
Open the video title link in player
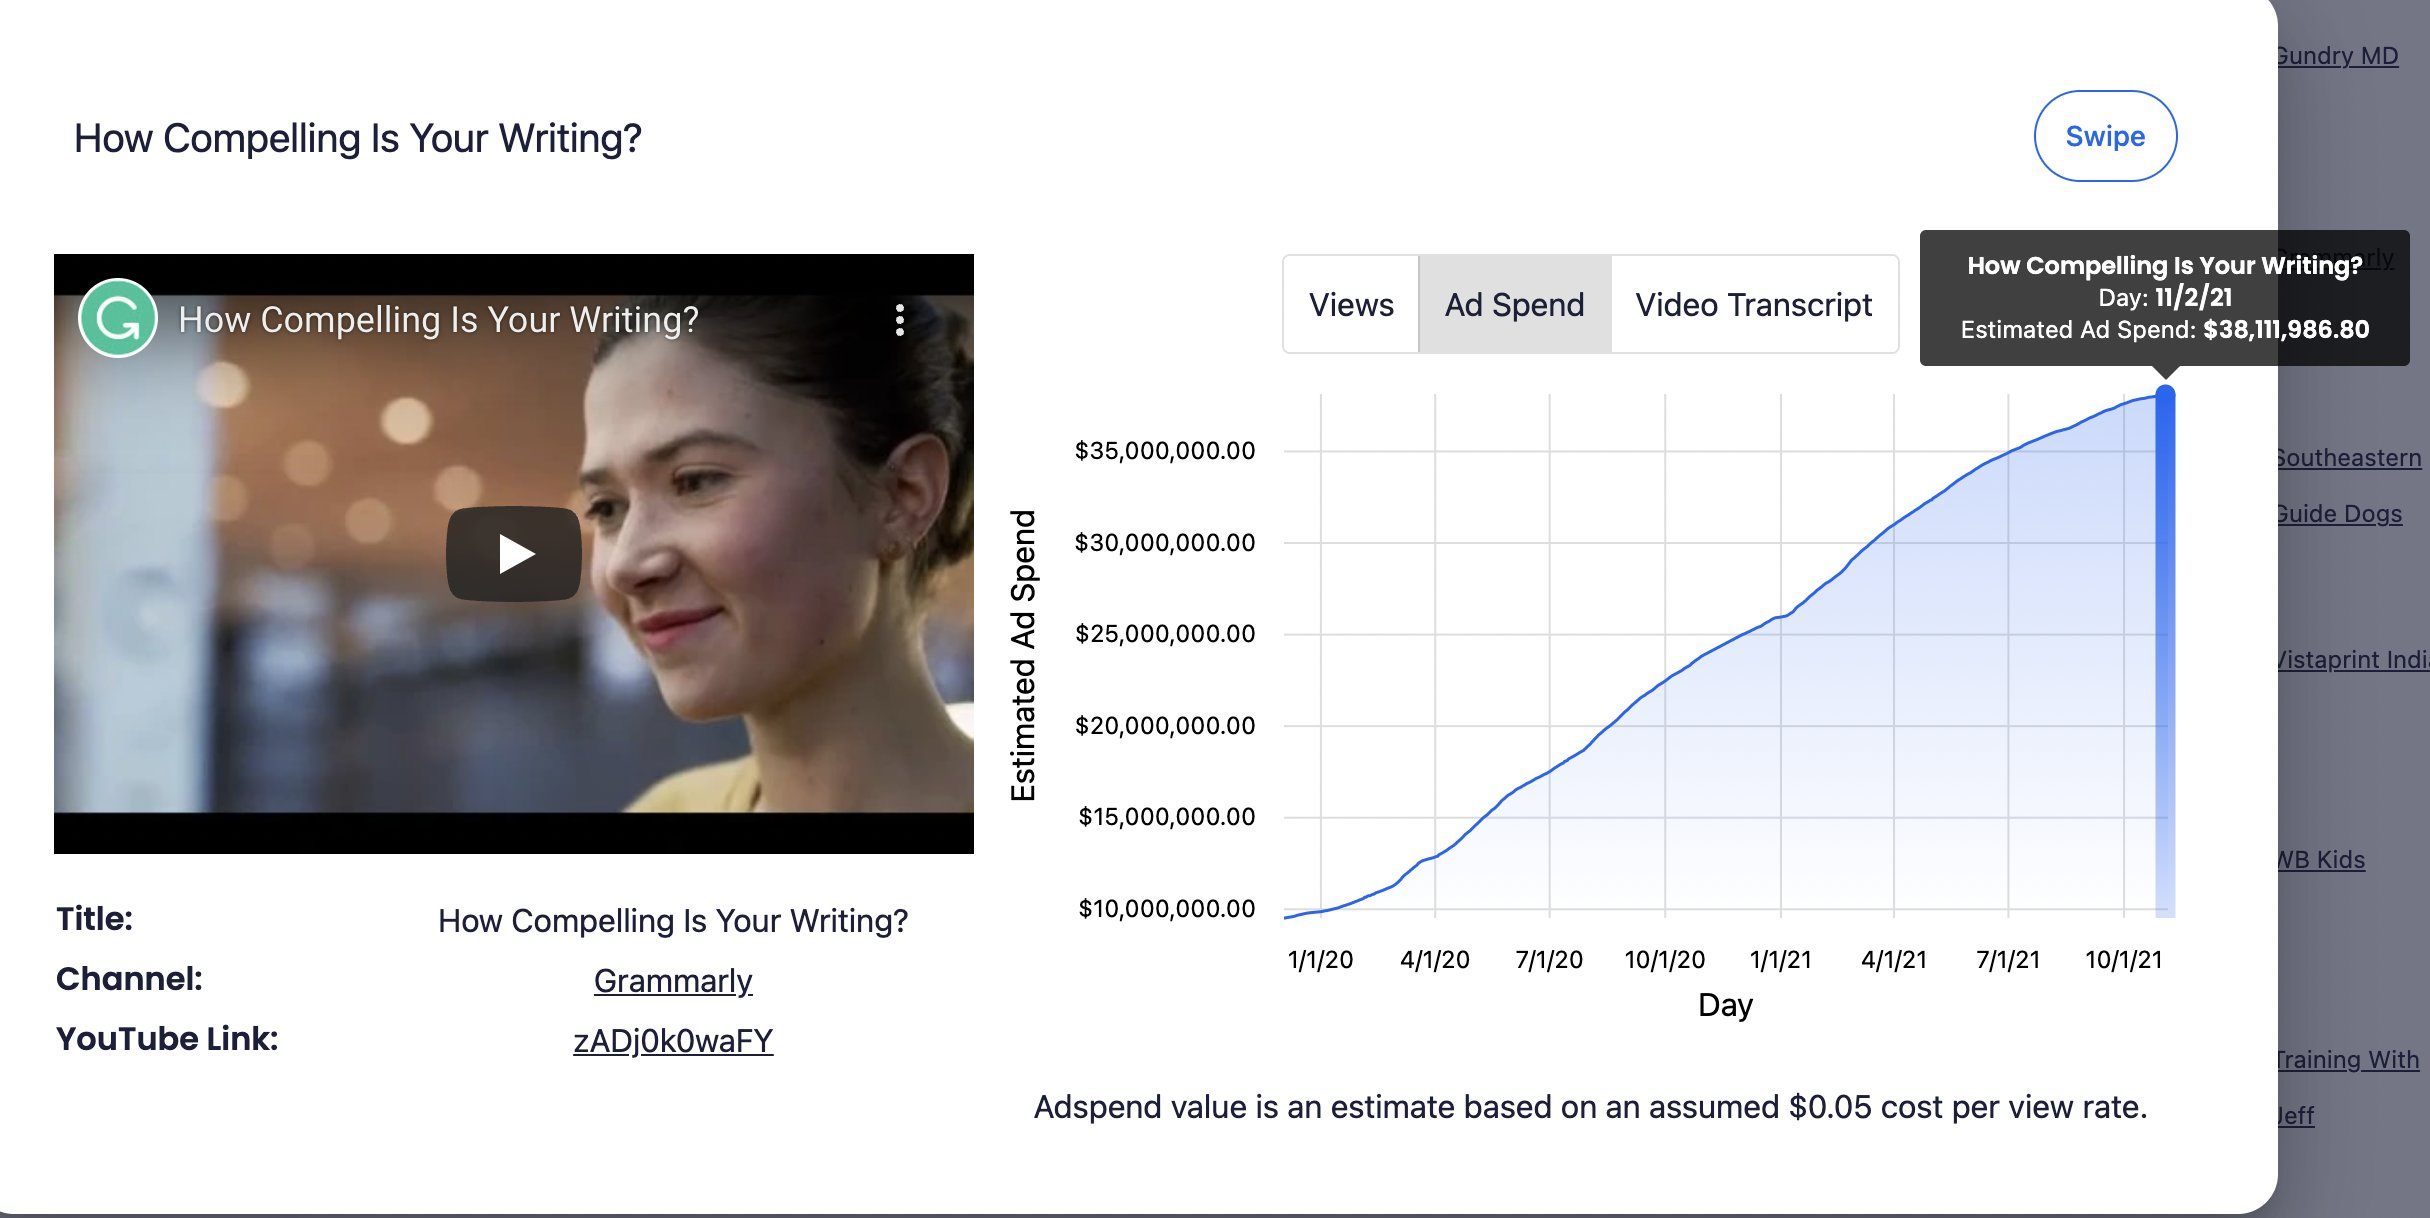click(x=438, y=320)
